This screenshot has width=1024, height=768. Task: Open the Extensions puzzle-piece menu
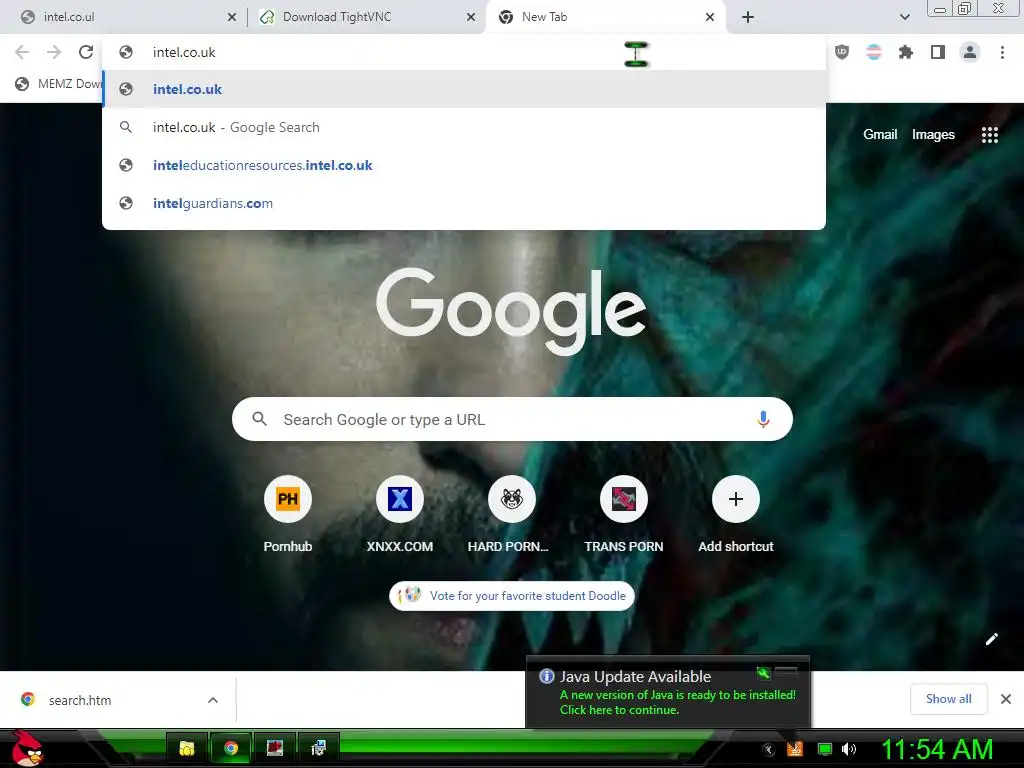pyautogui.click(x=906, y=52)
